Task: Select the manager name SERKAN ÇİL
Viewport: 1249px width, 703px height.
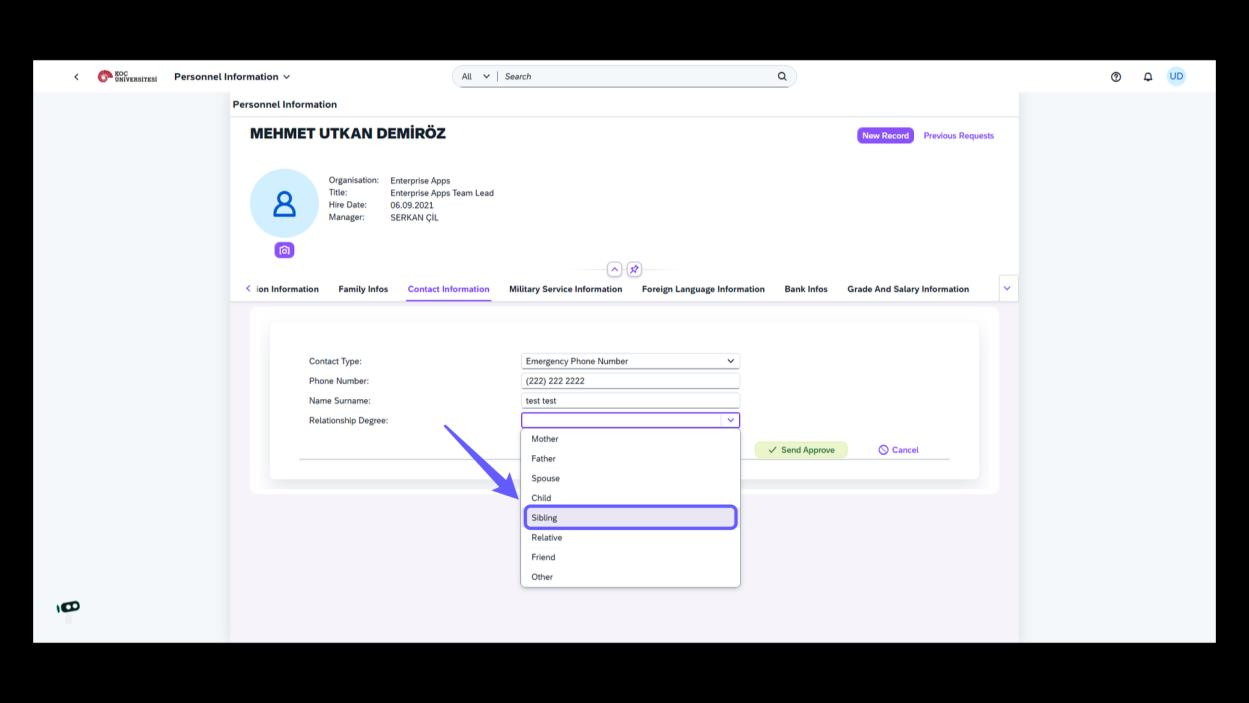Action: tap(414, 217)
